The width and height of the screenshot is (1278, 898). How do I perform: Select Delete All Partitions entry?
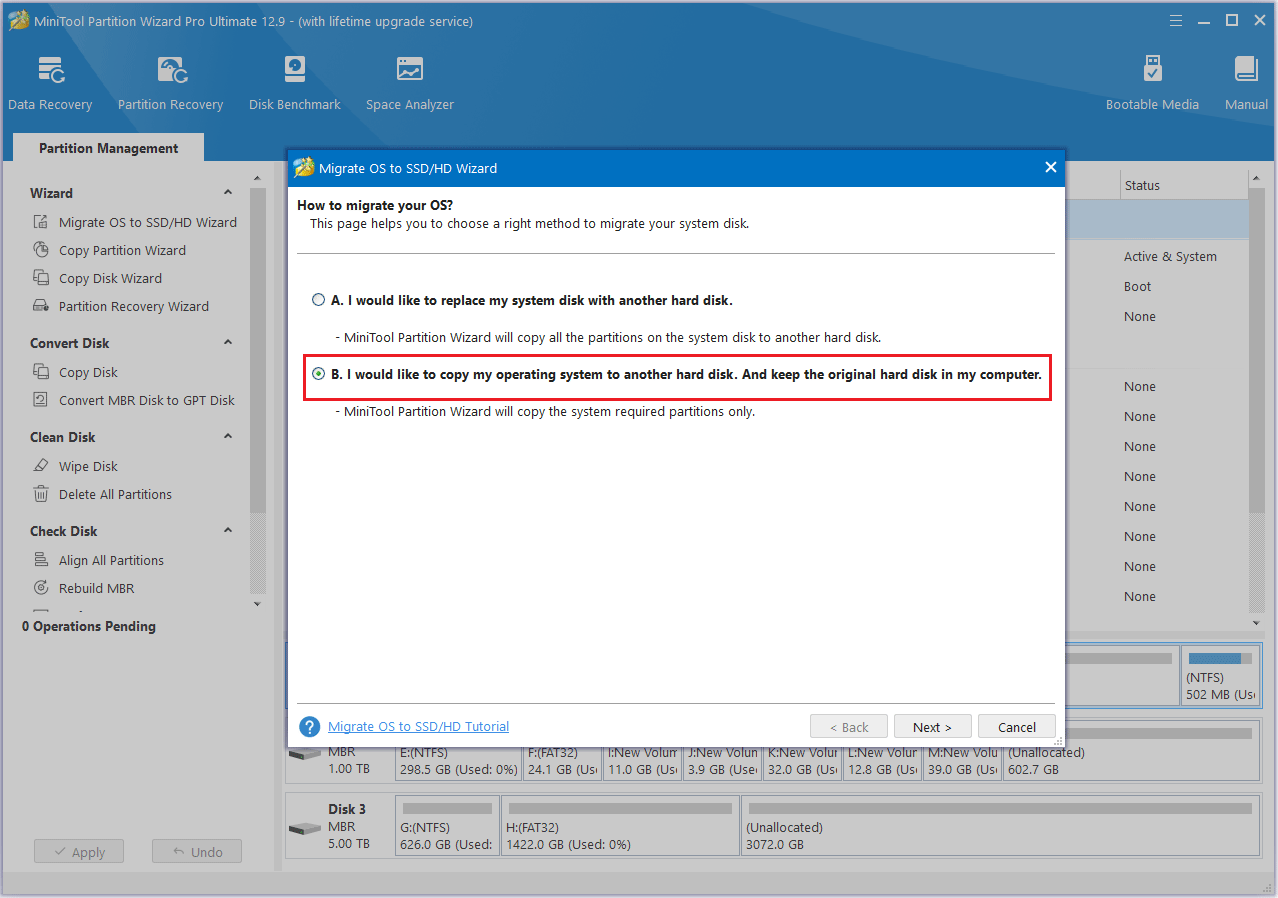pyautogui.click(x=115, y=494)
